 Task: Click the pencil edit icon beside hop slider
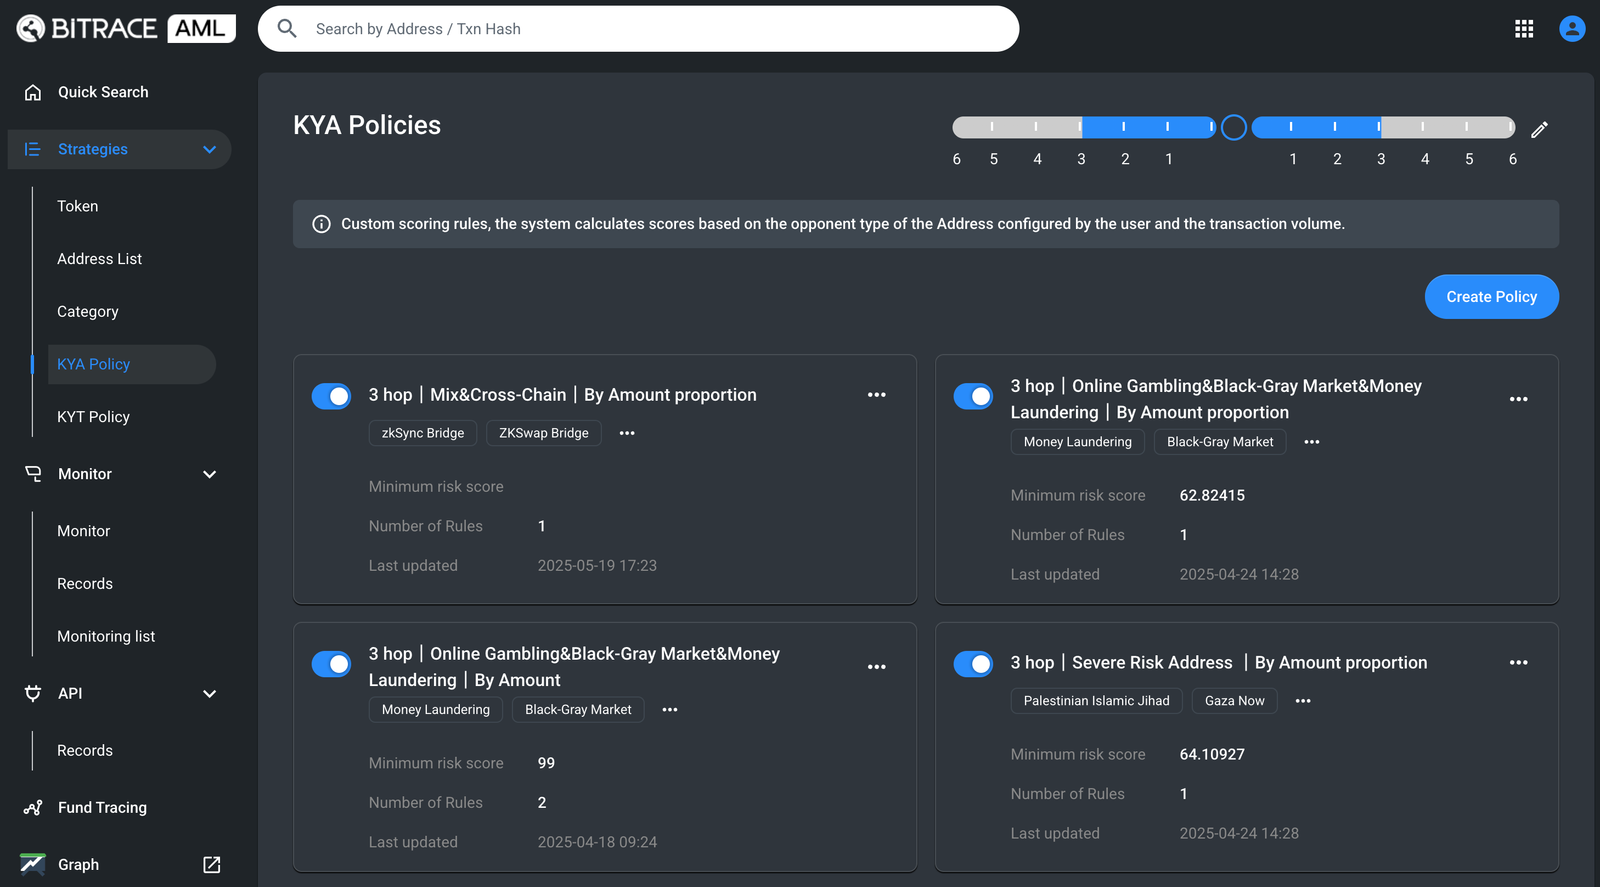1539,129
